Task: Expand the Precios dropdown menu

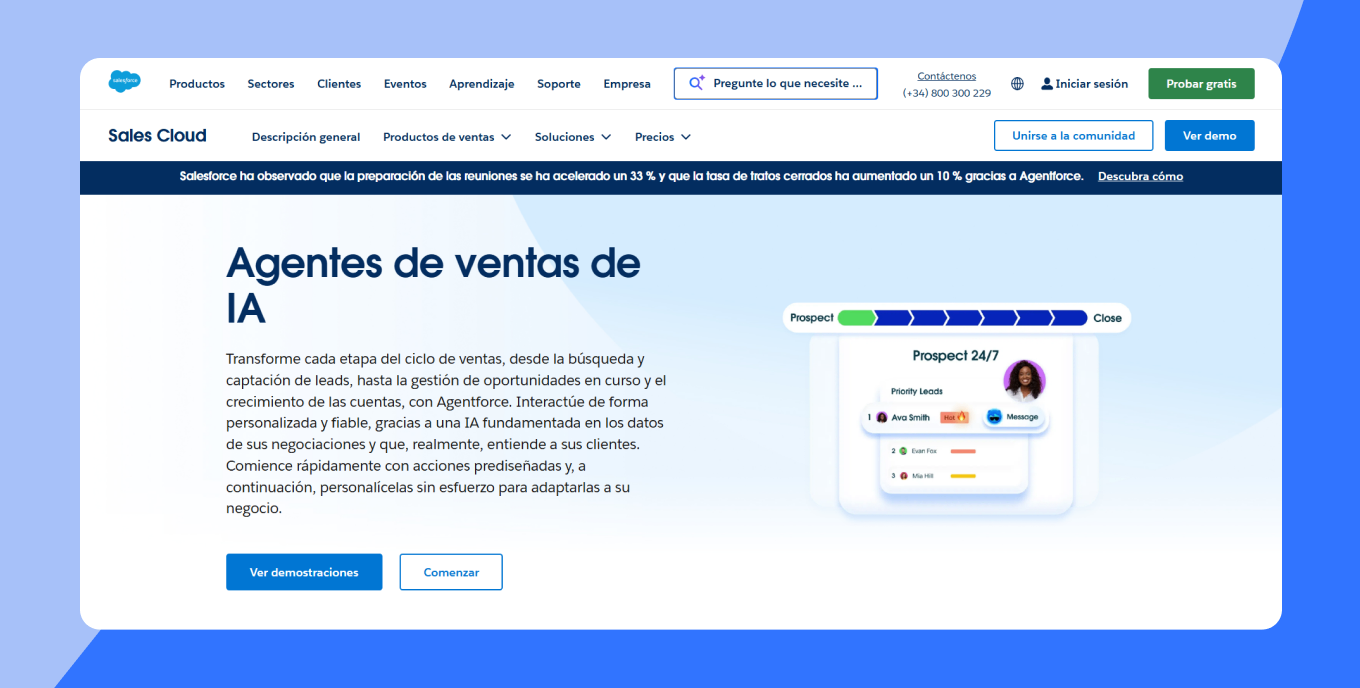Action: click(662, 137)
